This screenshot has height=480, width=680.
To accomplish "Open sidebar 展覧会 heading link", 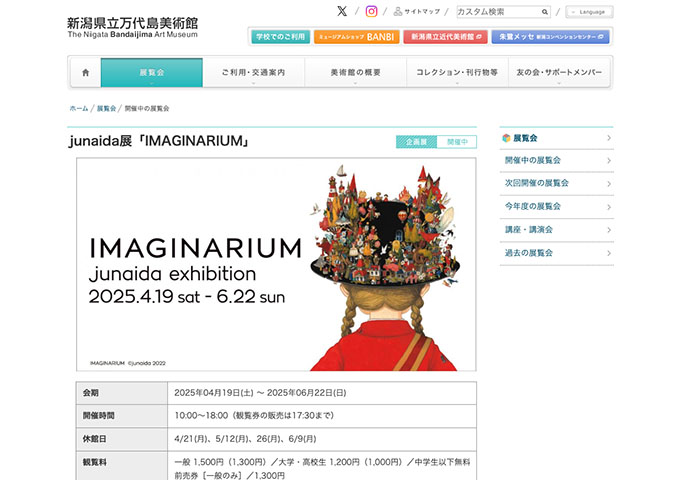I will [x=525, y=138].
